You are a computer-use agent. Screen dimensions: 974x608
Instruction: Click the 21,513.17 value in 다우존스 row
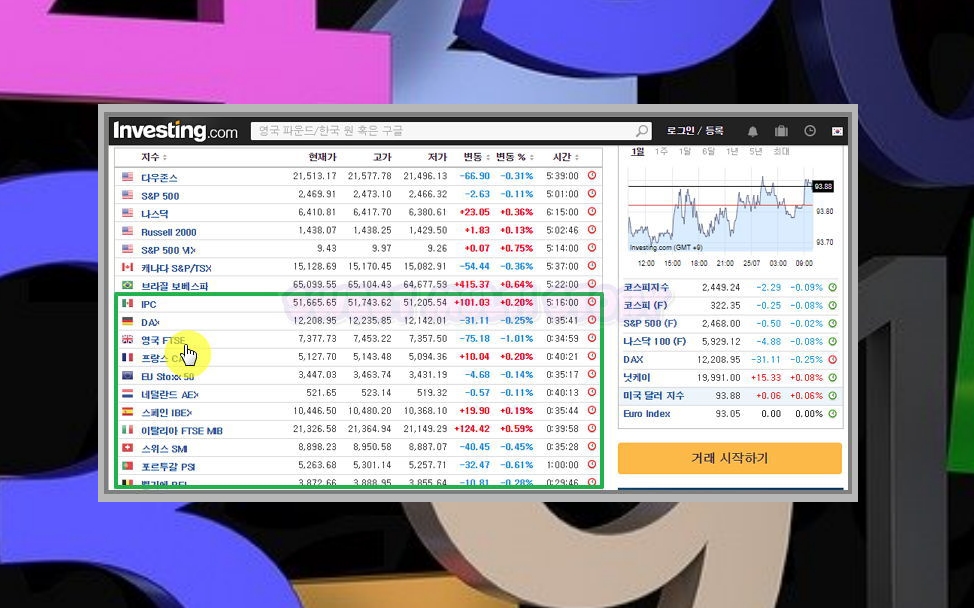click(x=314, y=176)
